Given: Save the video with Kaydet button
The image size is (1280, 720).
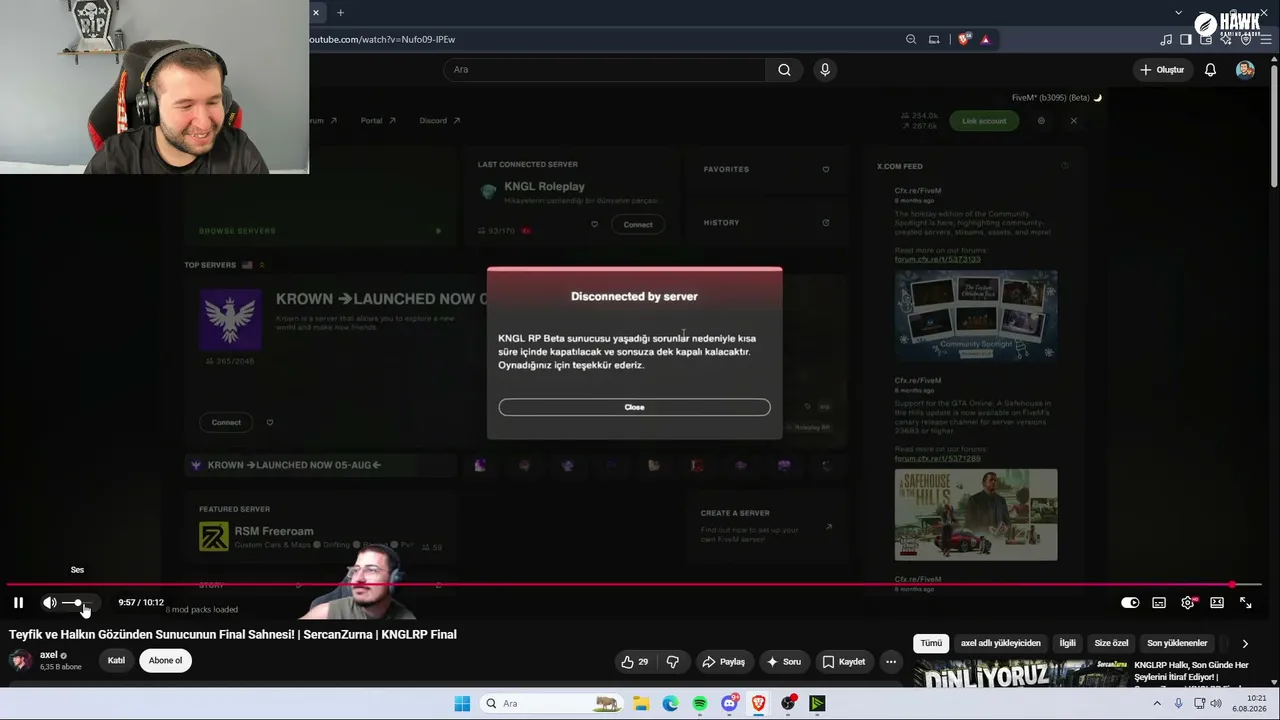Looking at the screenshot, I should [843, 662].
